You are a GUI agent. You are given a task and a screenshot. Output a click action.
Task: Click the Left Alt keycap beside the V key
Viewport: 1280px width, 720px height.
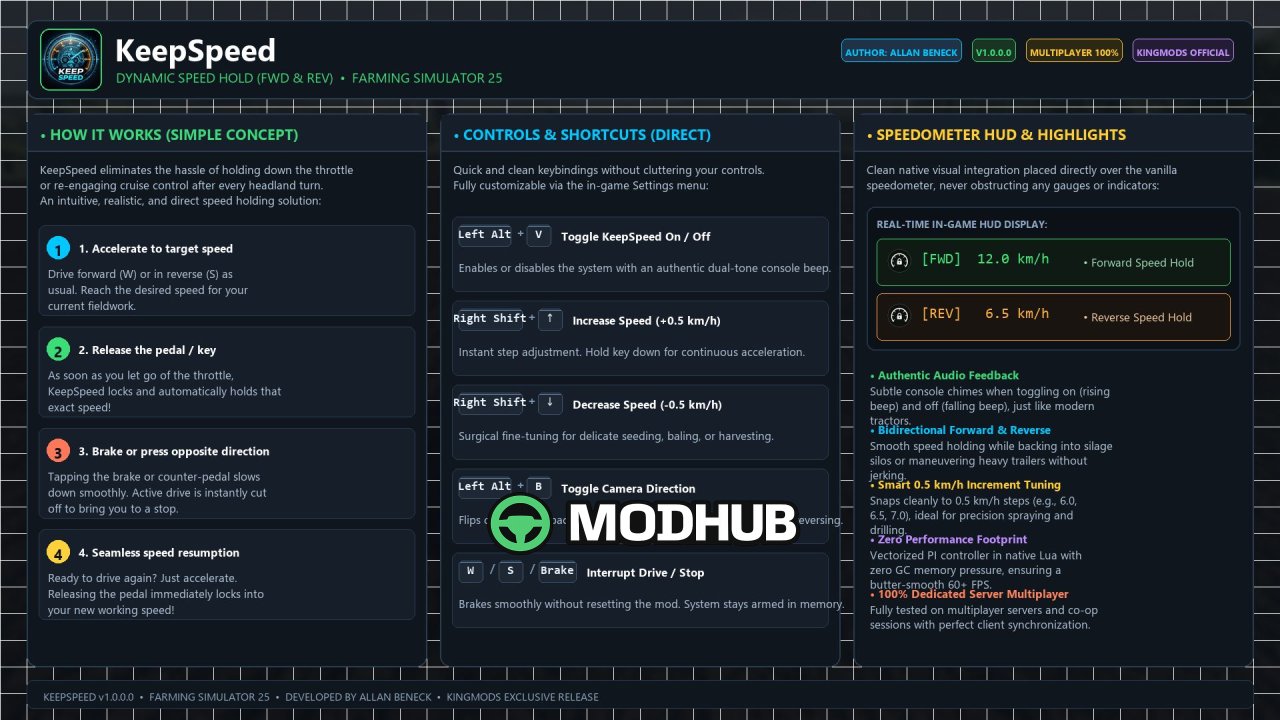pos(485,236)
